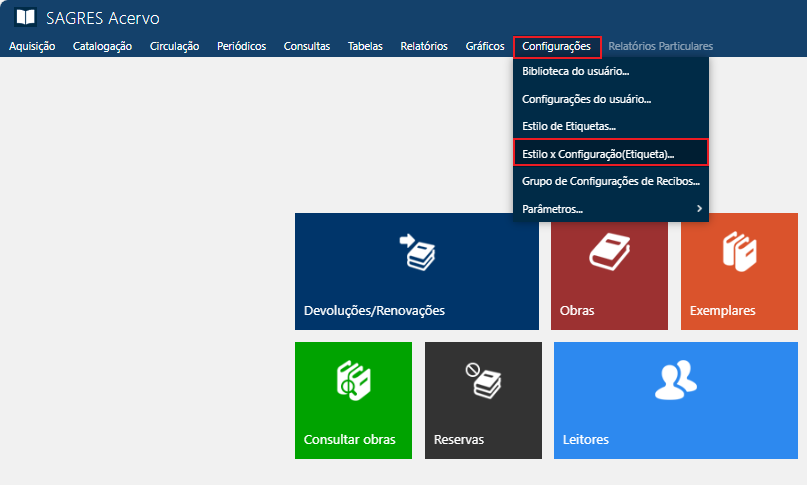This screenshot has width=807, height=485.
Task: Open Grupo de Configurações de Recibos
Action: click(610, 181)
